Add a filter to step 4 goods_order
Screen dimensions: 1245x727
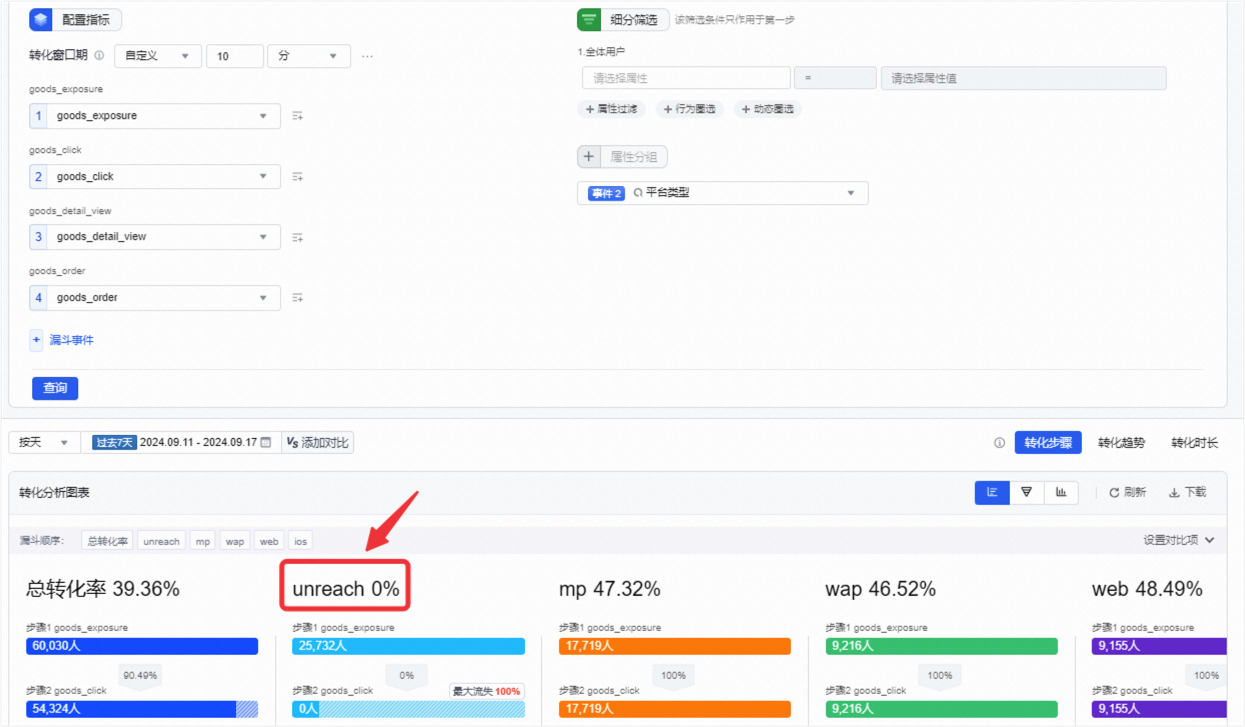[x=298, y=298]
